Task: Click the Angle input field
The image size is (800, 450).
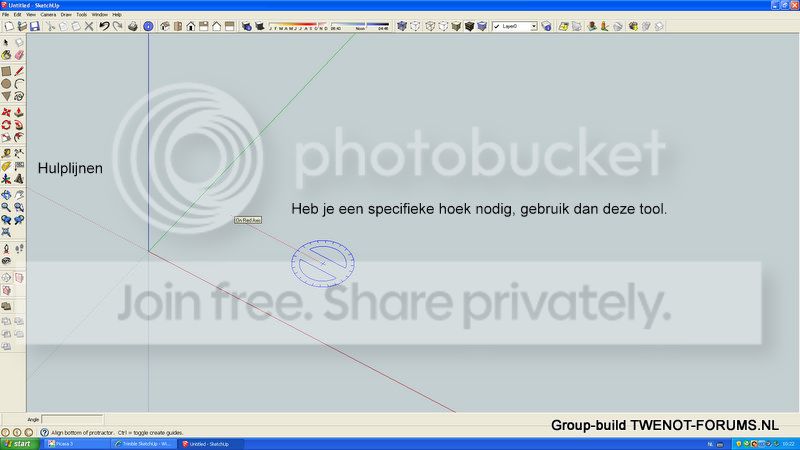Action: 72,419
